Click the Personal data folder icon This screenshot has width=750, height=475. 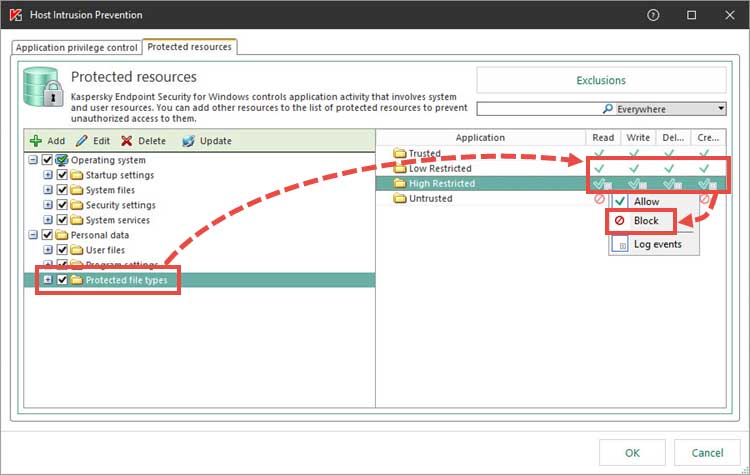[62, 235]
